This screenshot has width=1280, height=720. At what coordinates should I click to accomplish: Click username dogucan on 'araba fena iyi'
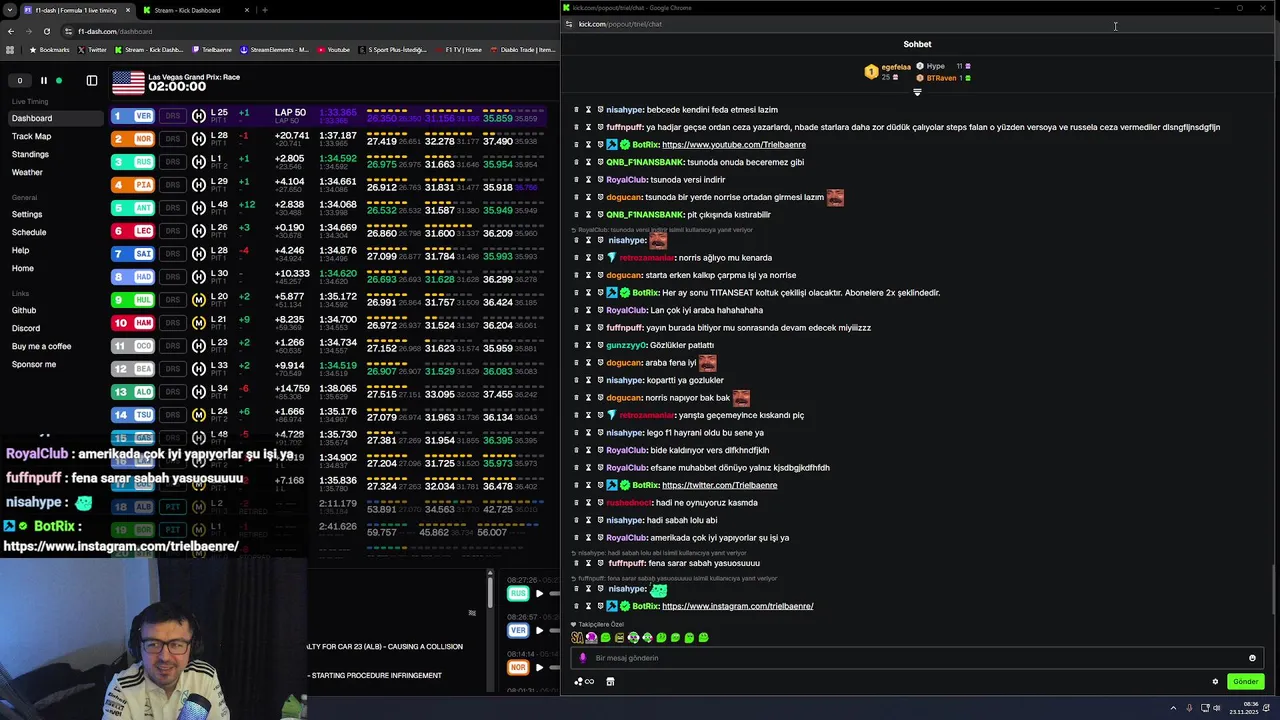pos(623,362)
